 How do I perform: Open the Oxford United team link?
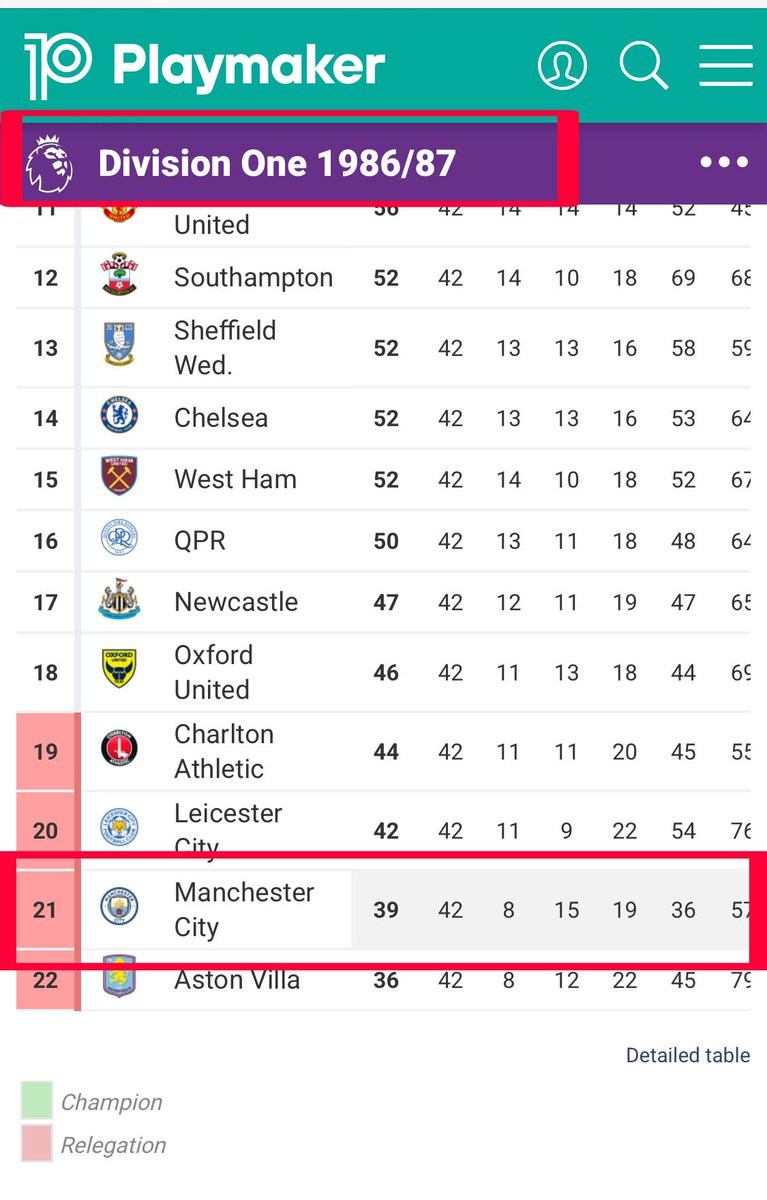(x=213, y=672)
